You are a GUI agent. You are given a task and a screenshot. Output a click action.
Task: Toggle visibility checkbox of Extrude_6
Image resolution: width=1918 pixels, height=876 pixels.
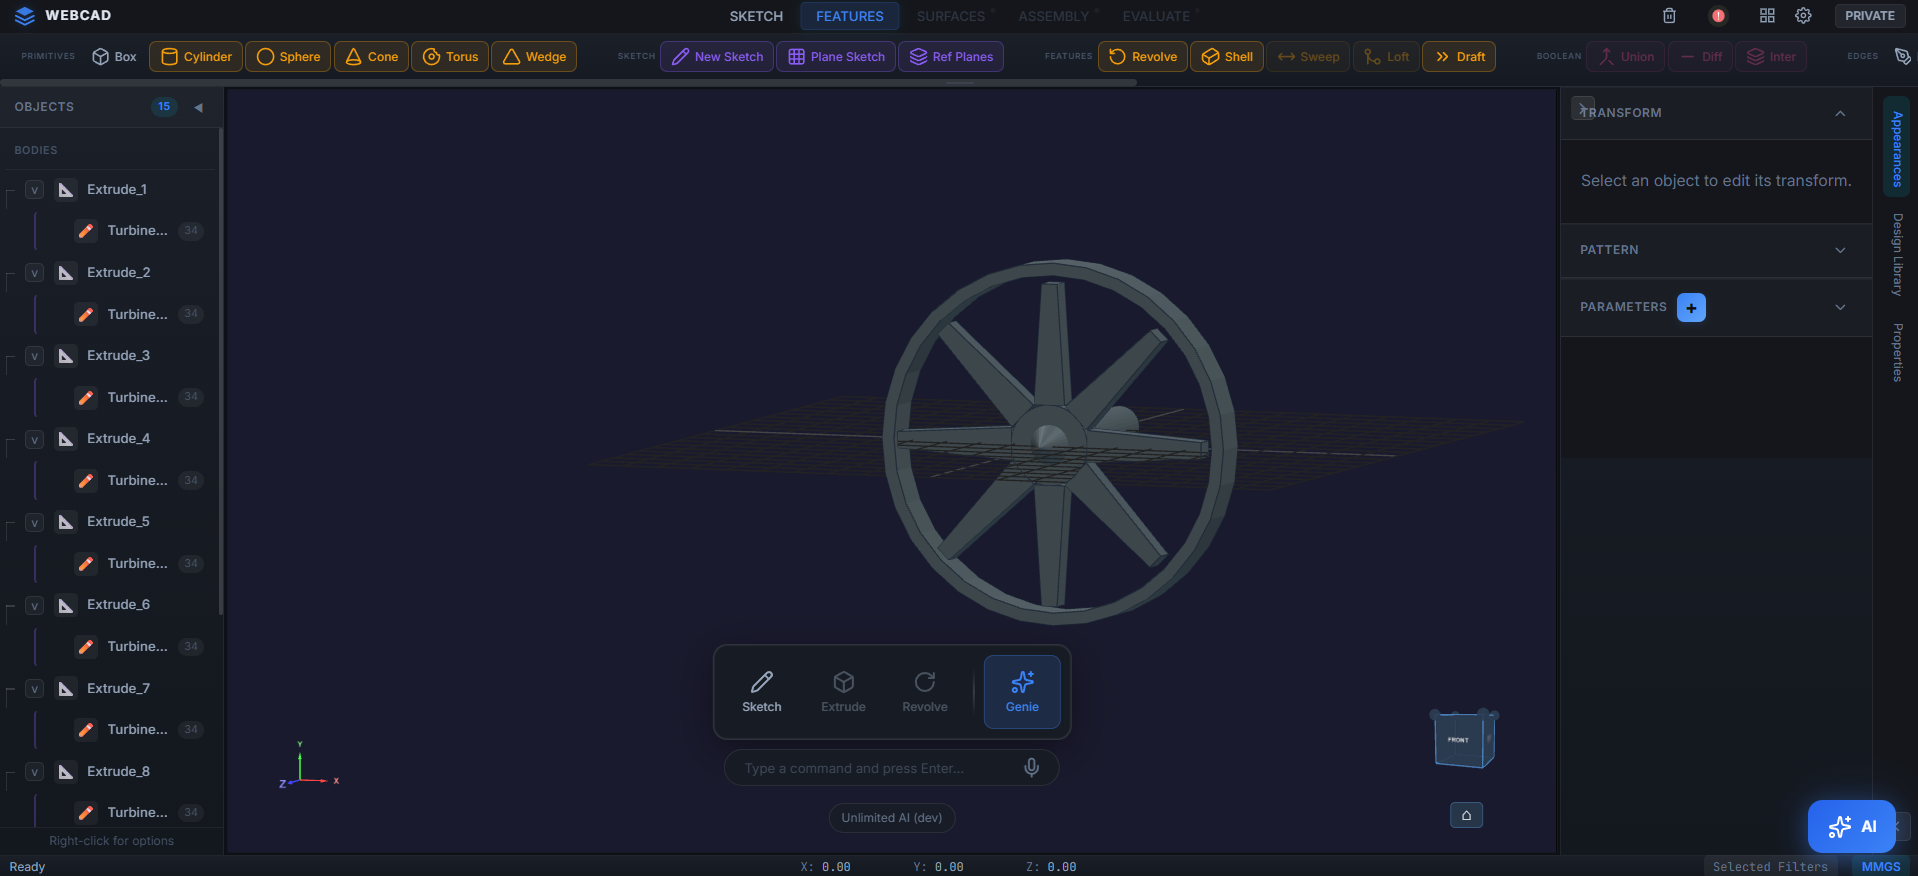(35, 605)
